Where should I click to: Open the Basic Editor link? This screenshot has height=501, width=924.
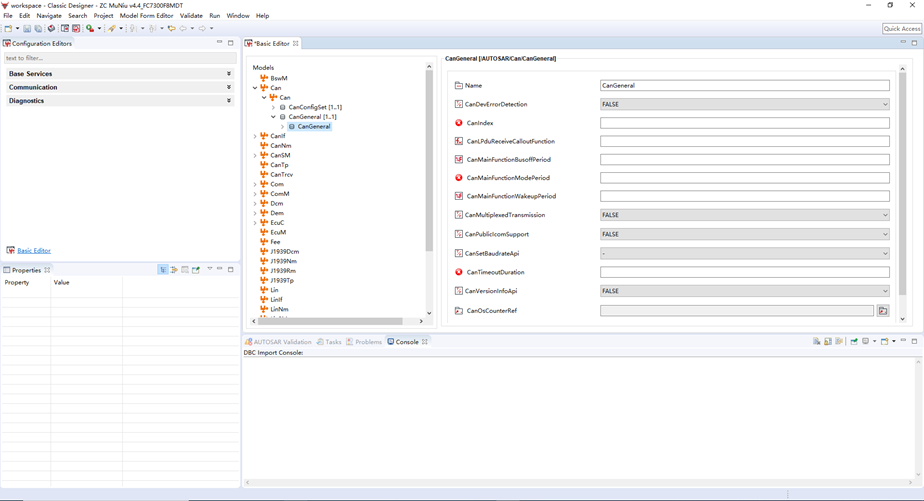click(34, 250)
